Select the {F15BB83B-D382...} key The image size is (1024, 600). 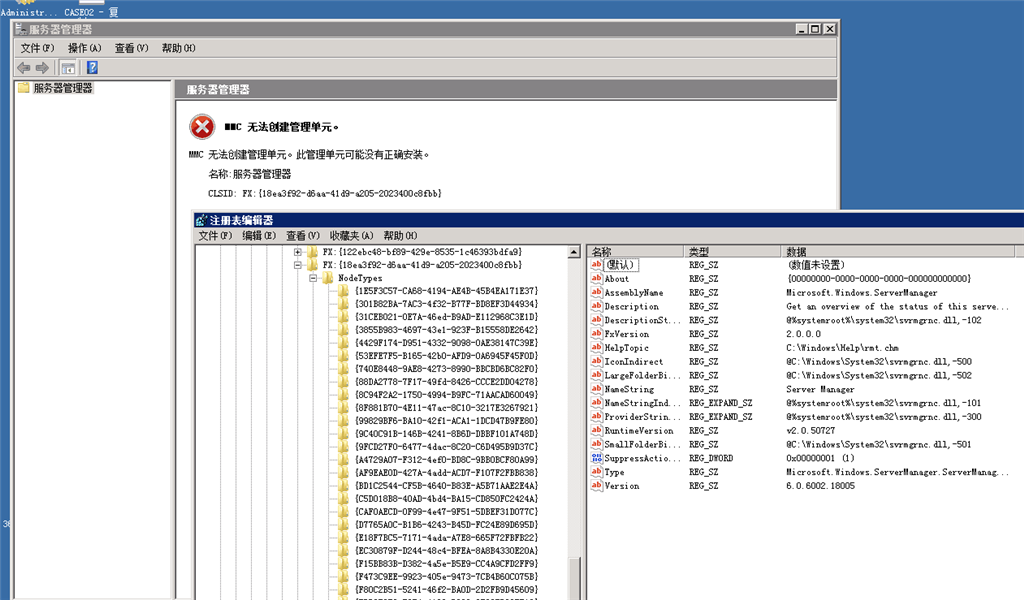pyautogui.click(x=447, y=563)
